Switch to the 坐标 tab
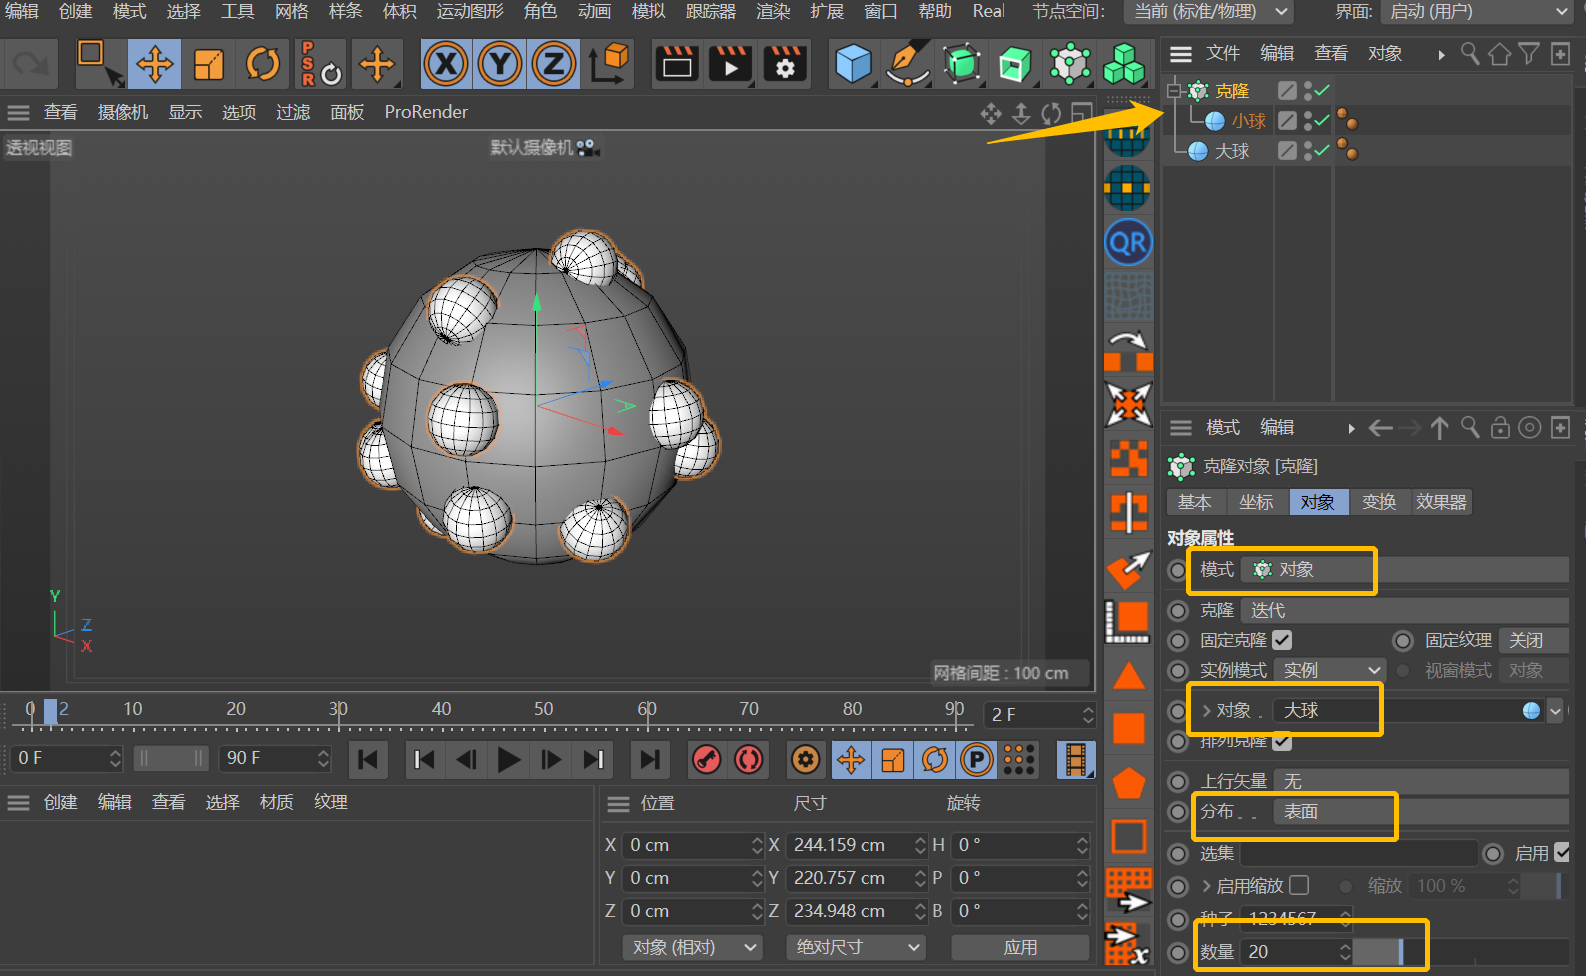Image resolution: width=1586 pixels, height=976 pixels. pyautogui.click(x=1256, y=502)
